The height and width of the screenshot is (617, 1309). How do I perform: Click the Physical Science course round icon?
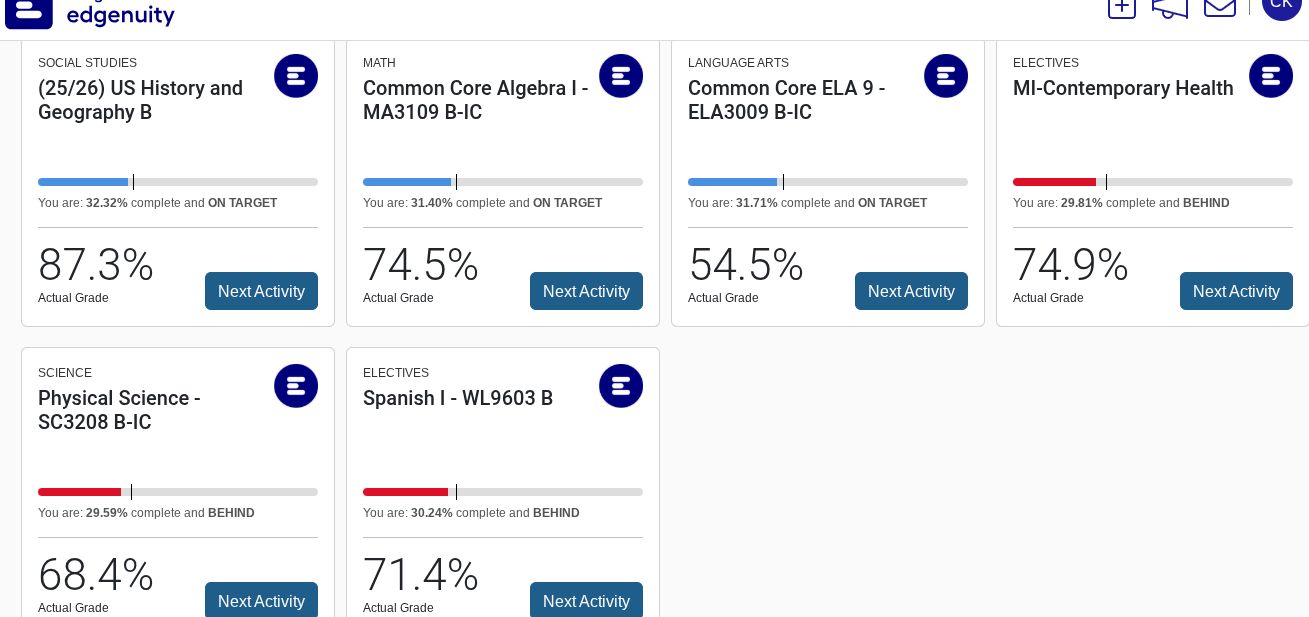[x=296, y=386]
